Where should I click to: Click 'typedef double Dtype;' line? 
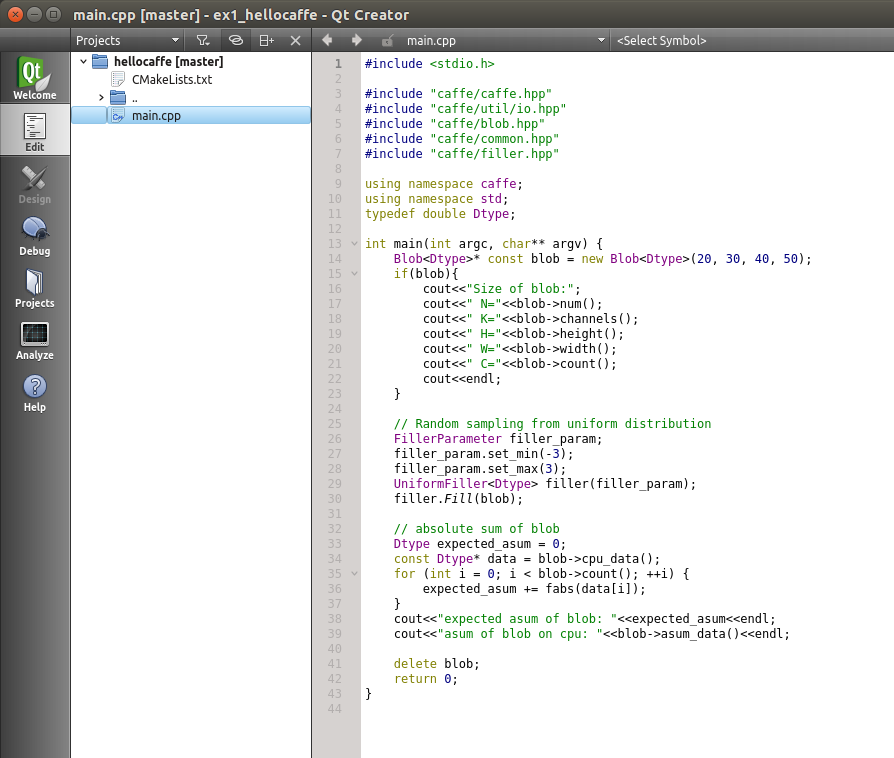point(440,213)
